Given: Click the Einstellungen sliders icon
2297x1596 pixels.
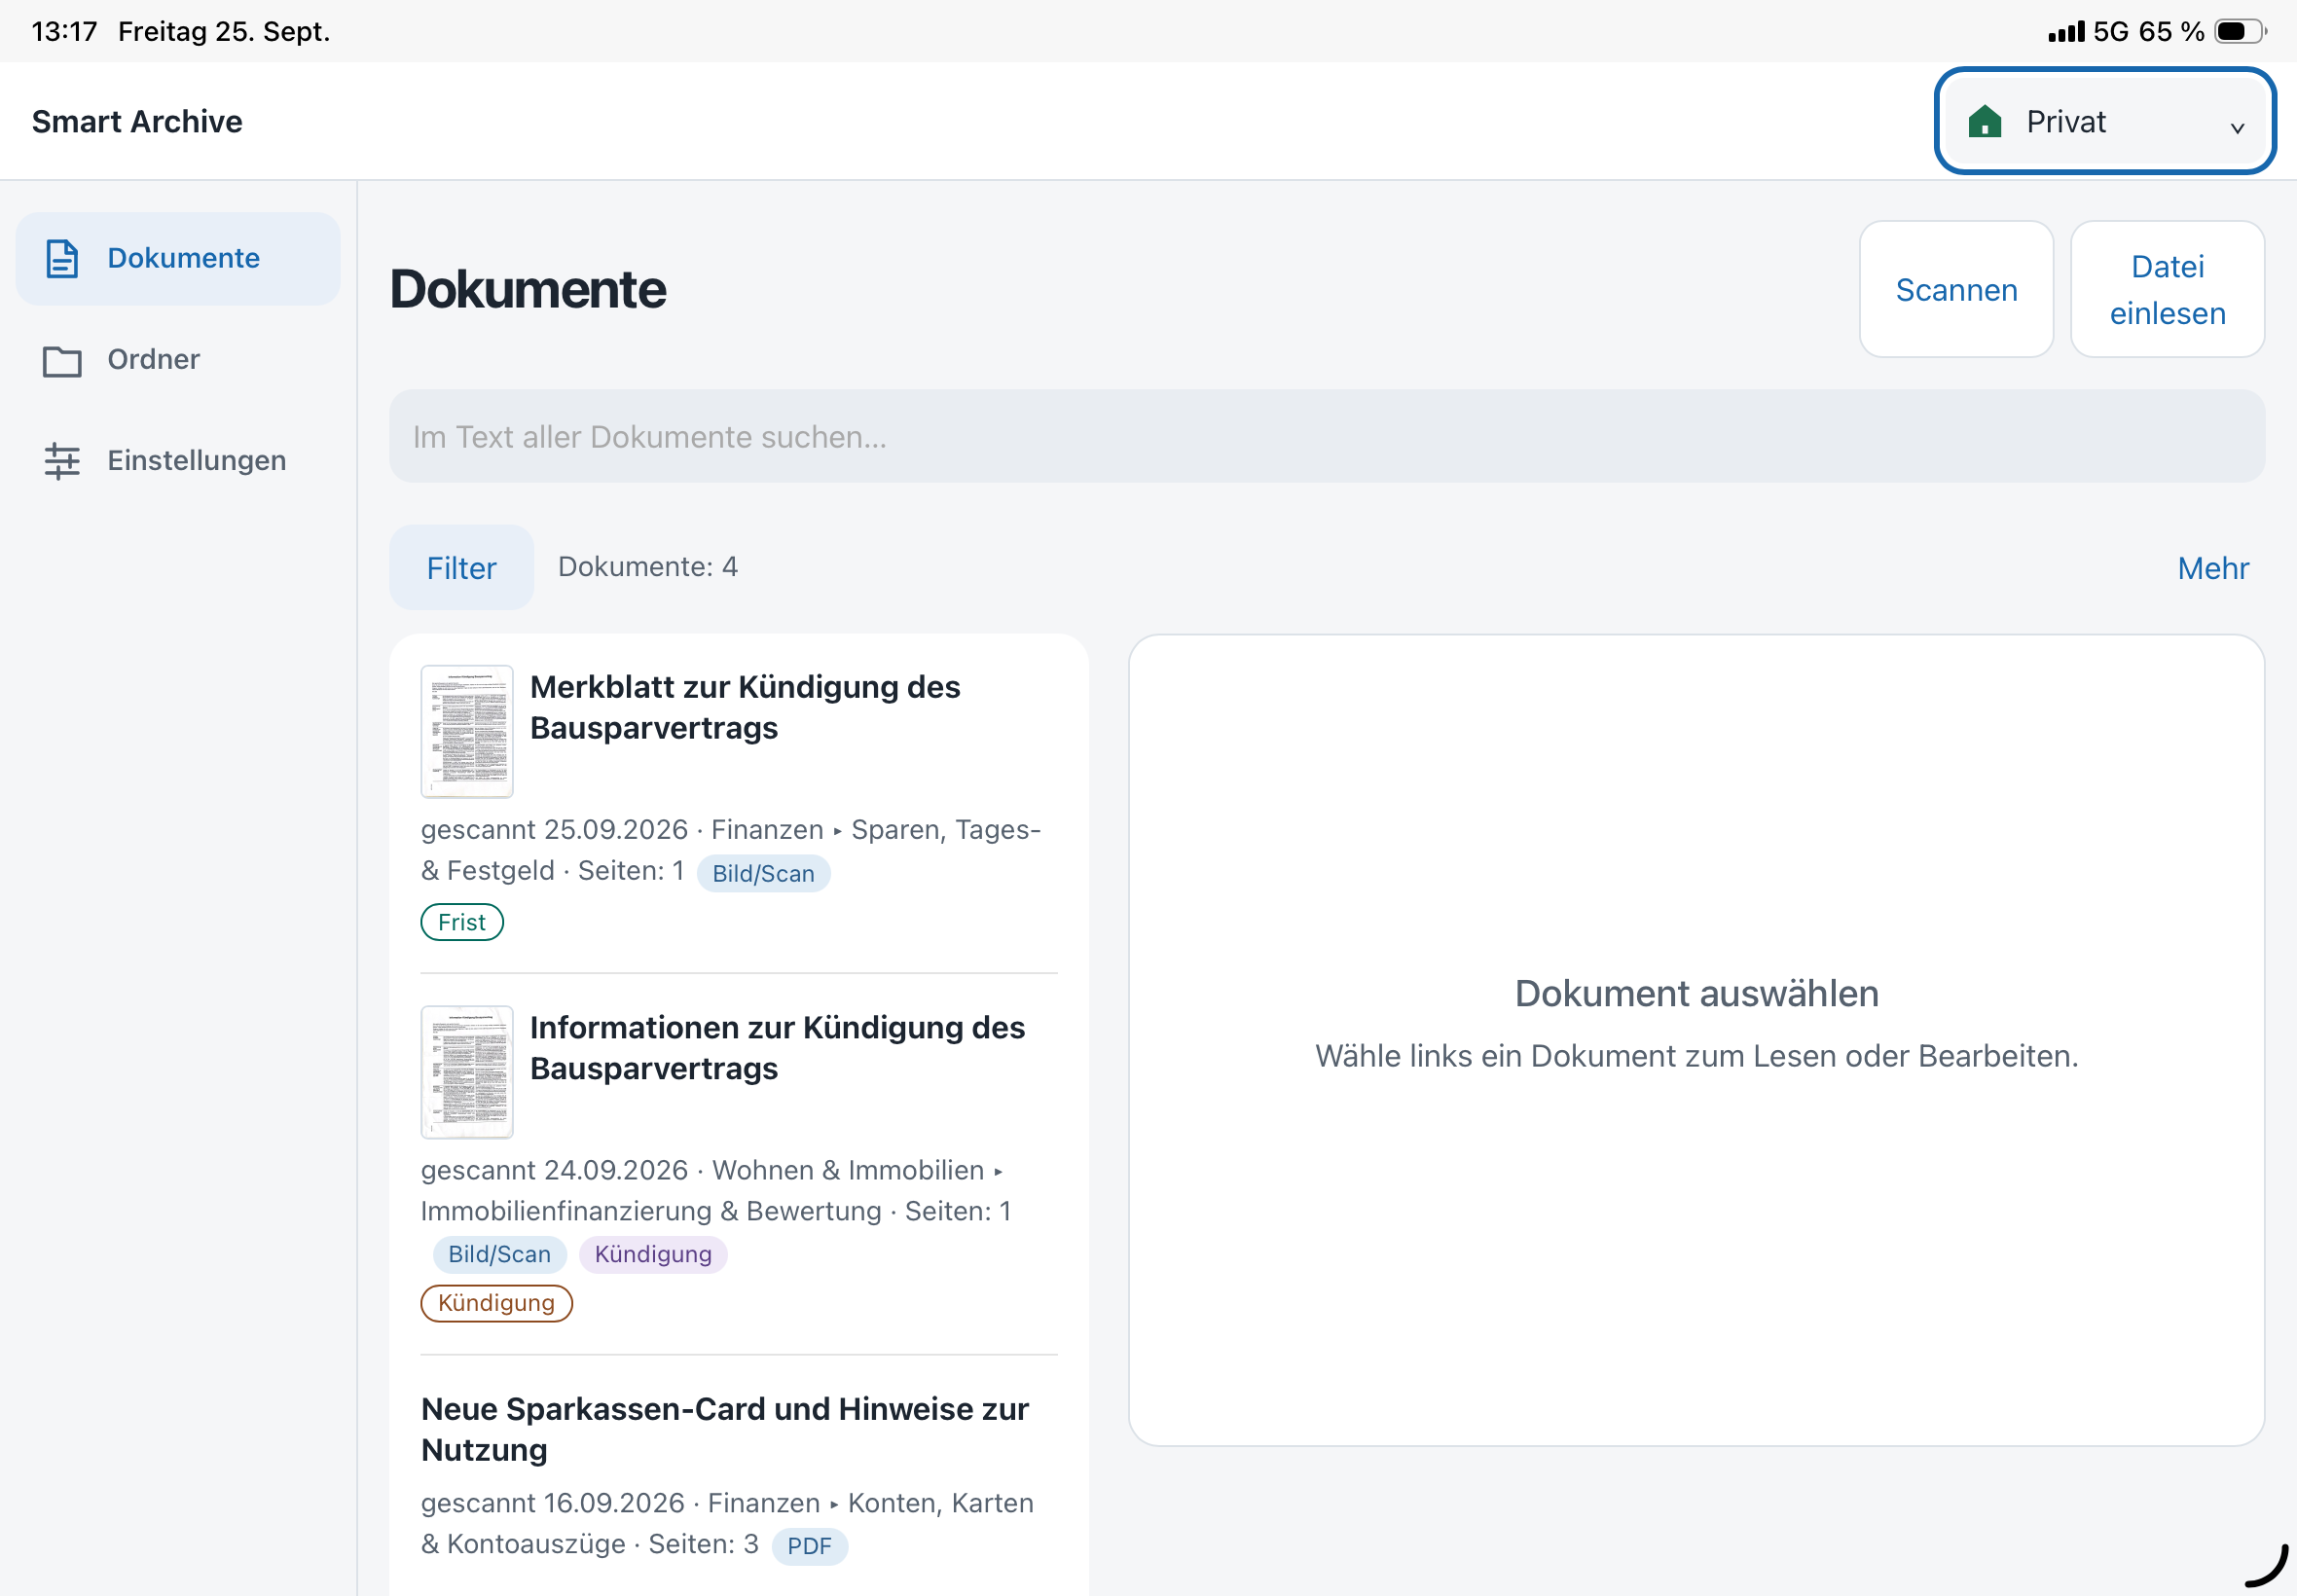Looking at the screenshot, I should (62, 461).
